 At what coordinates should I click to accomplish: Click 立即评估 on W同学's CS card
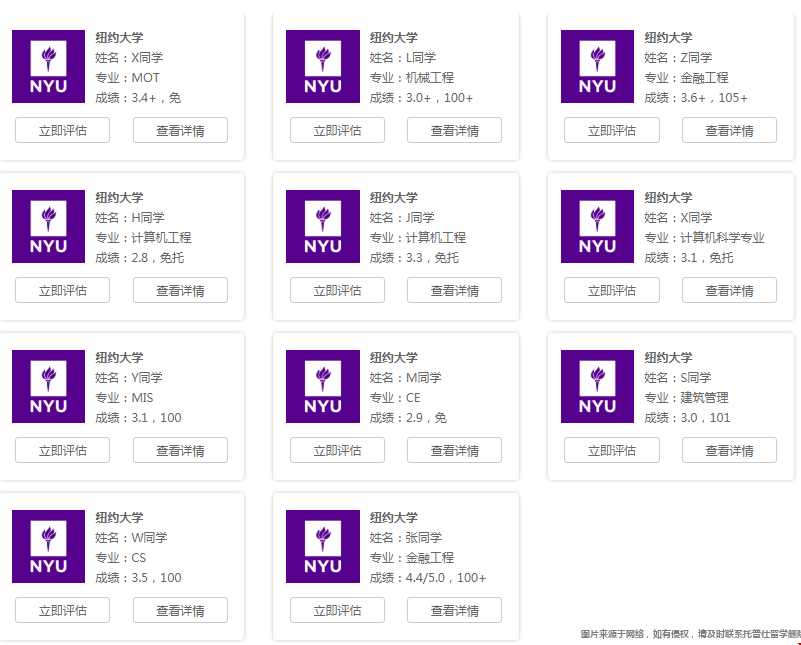point(61,610)
